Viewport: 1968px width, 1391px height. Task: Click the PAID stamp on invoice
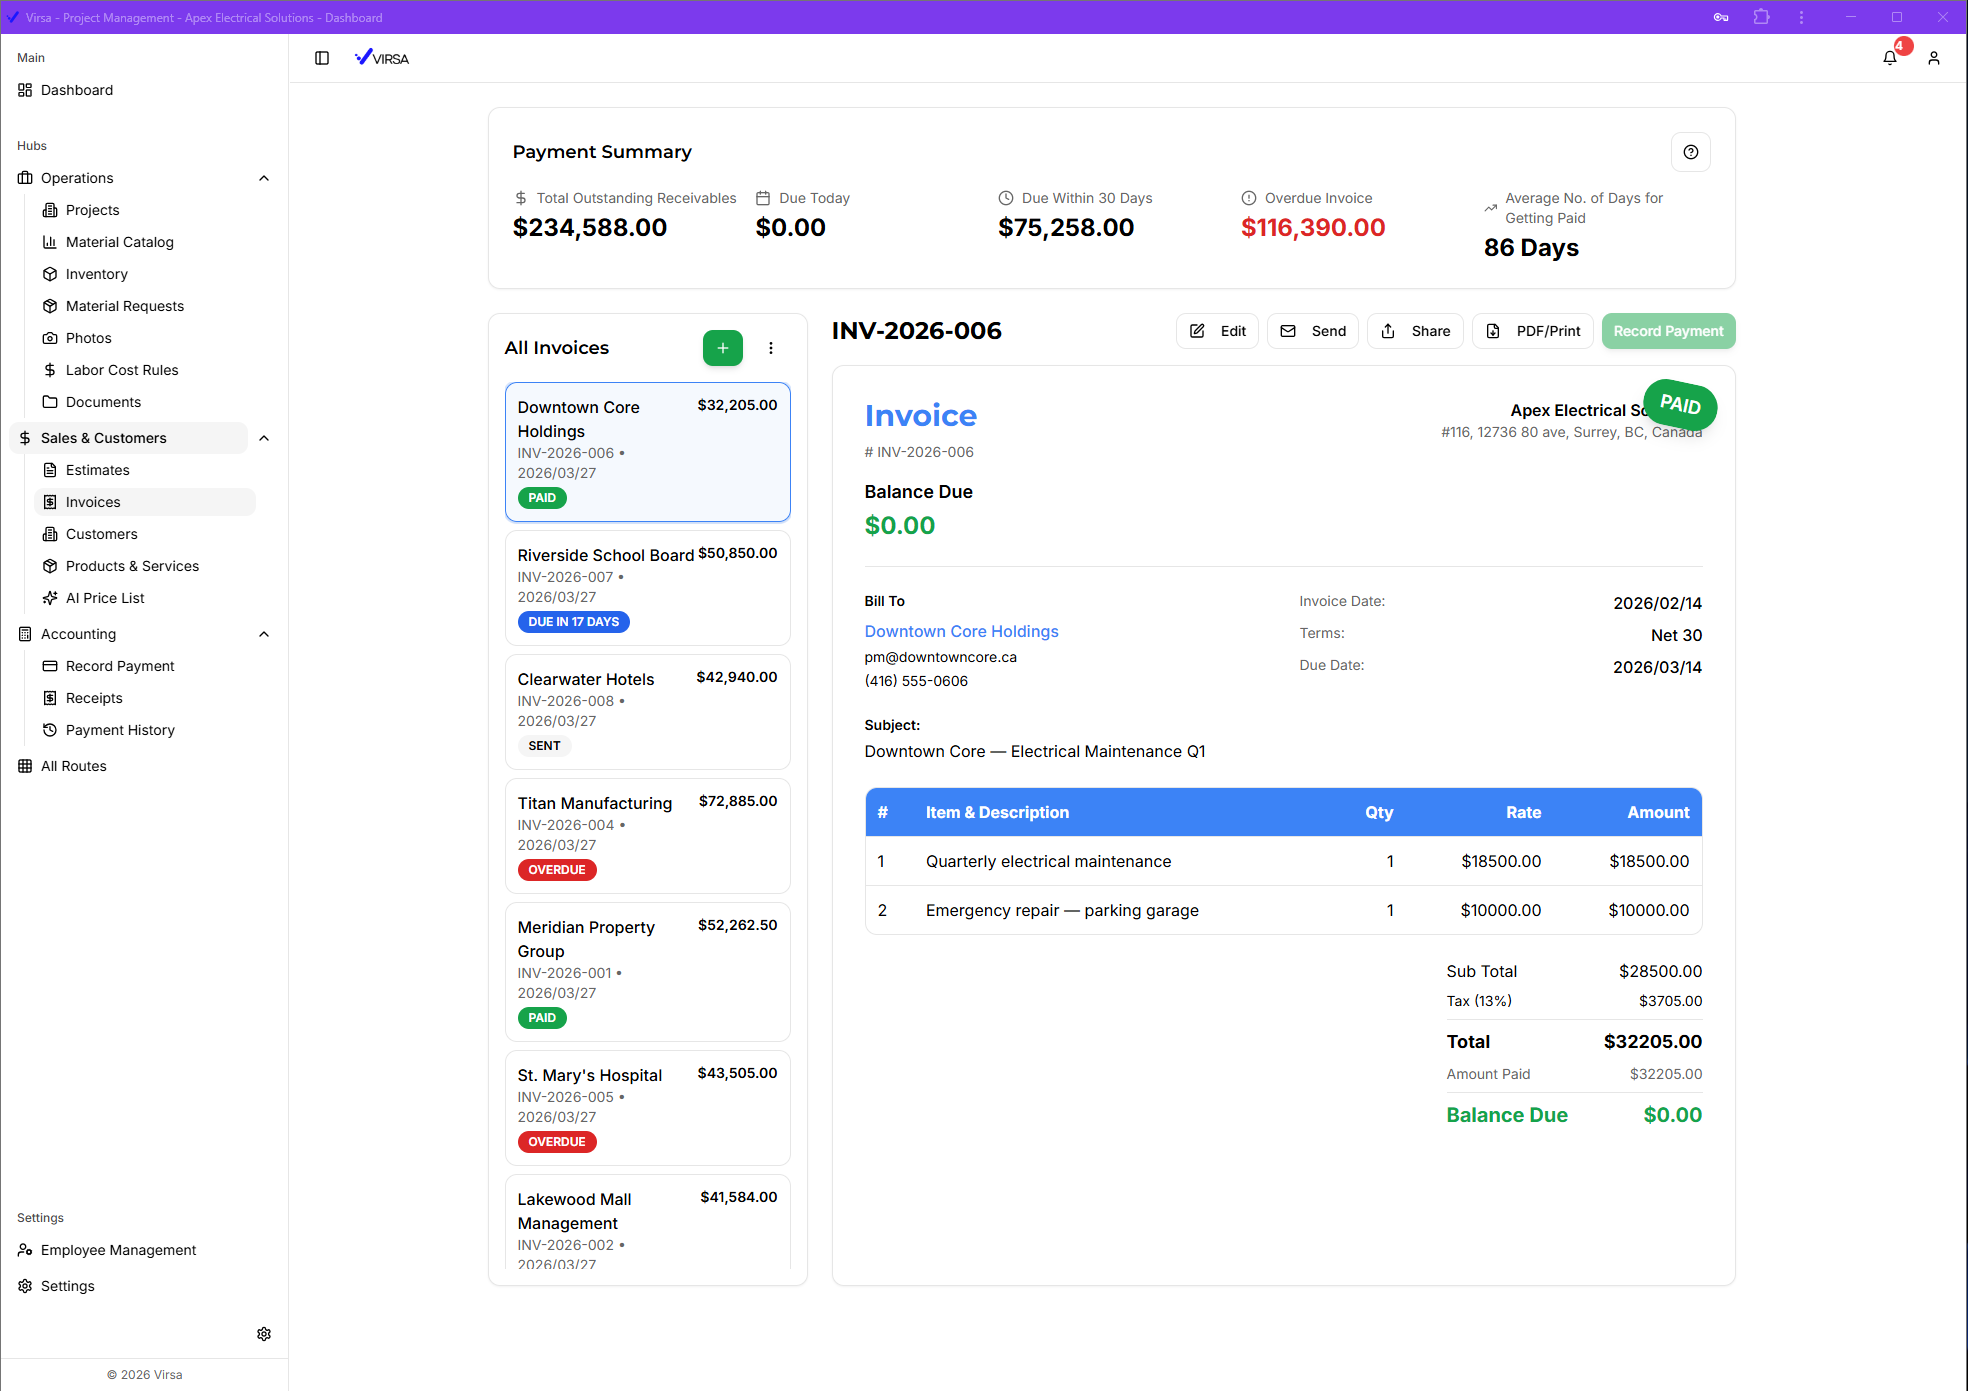(1680, 404)
